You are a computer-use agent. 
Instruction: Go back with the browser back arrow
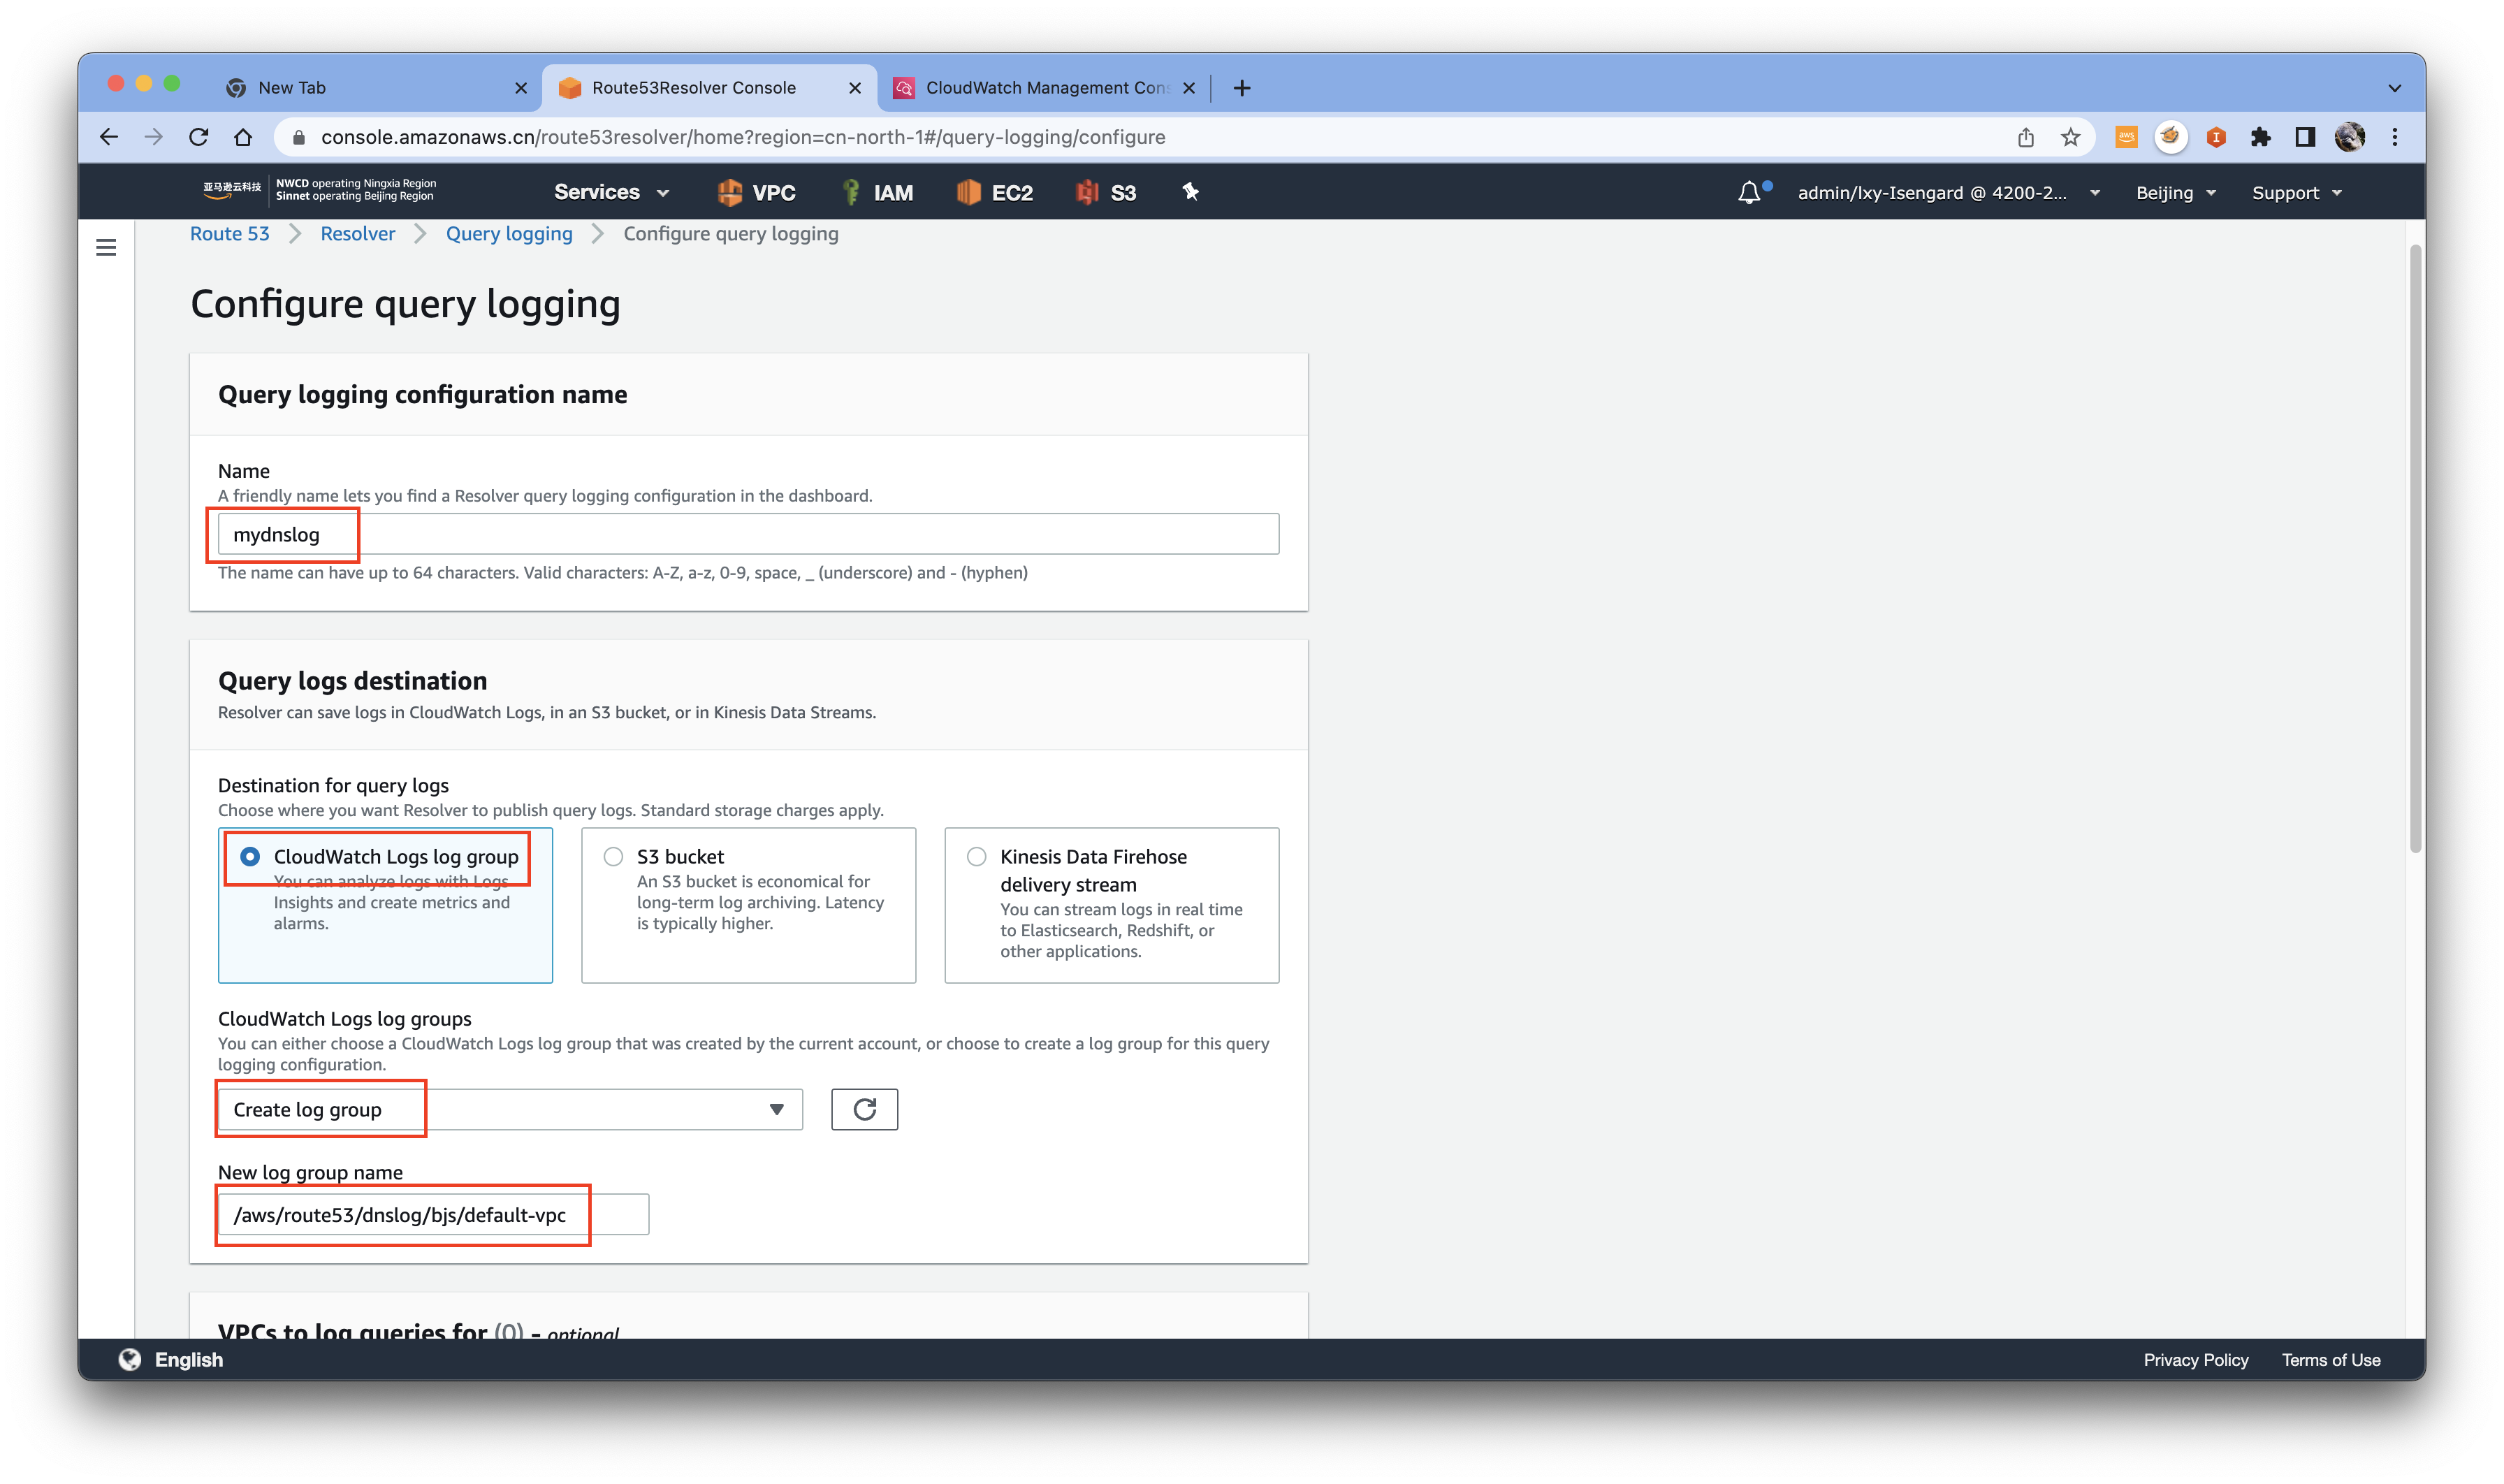109,137
